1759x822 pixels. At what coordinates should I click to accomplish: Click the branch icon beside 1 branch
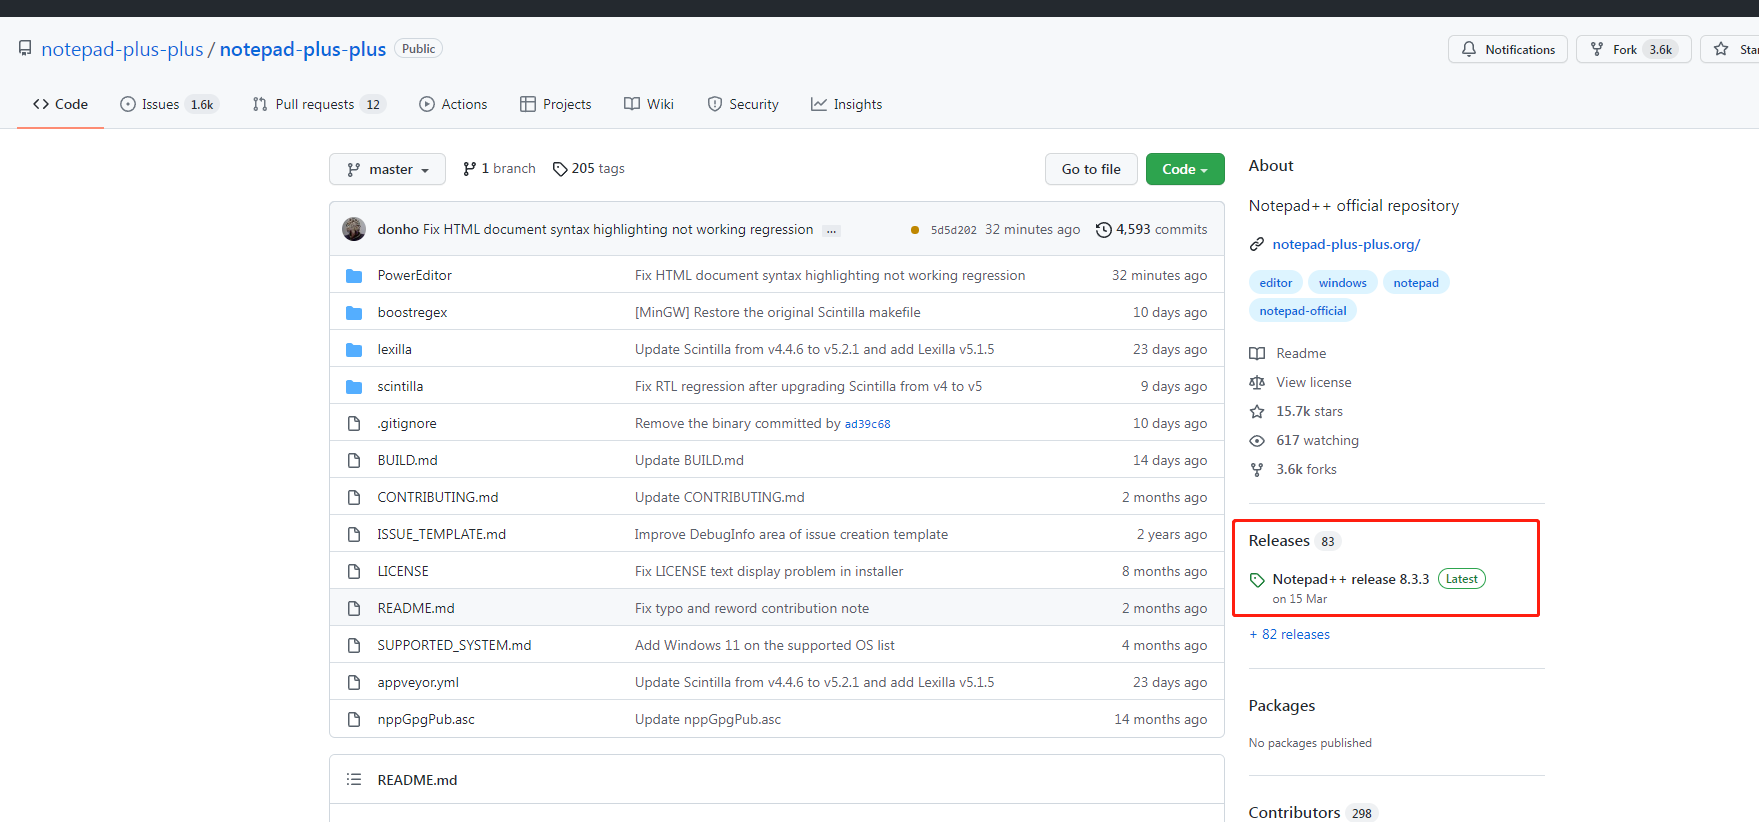[469, 169]
